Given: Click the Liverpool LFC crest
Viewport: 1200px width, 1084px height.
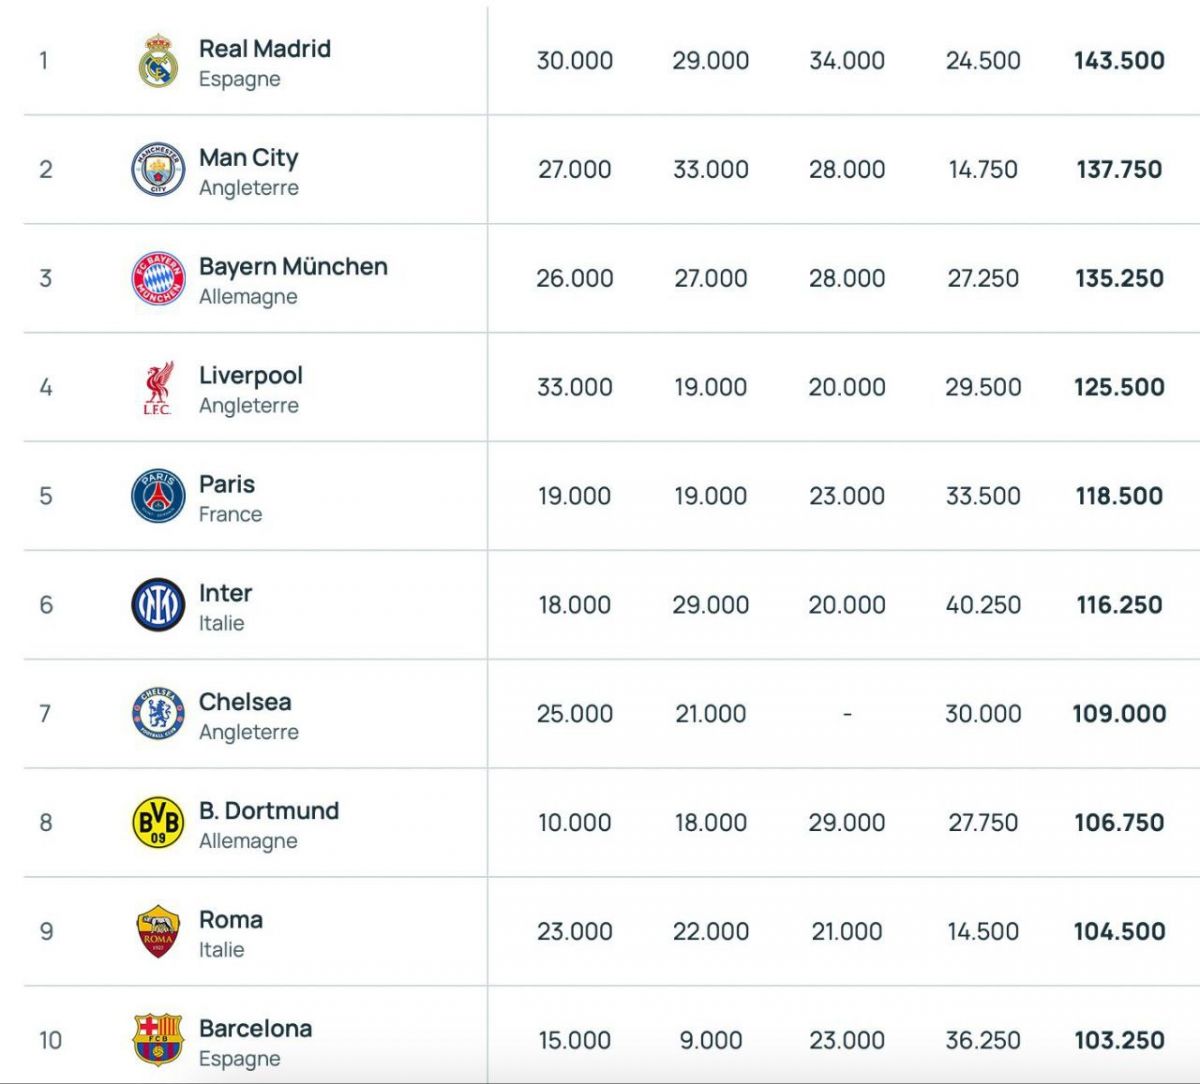Looking at the screenshot, I should [x=158, y=387].
